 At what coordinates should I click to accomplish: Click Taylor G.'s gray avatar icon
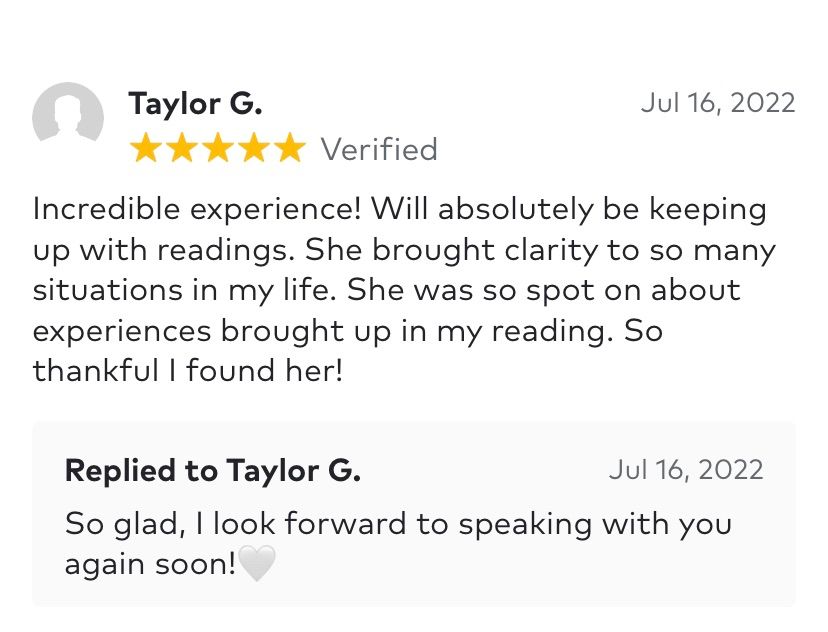coord(68,112)
